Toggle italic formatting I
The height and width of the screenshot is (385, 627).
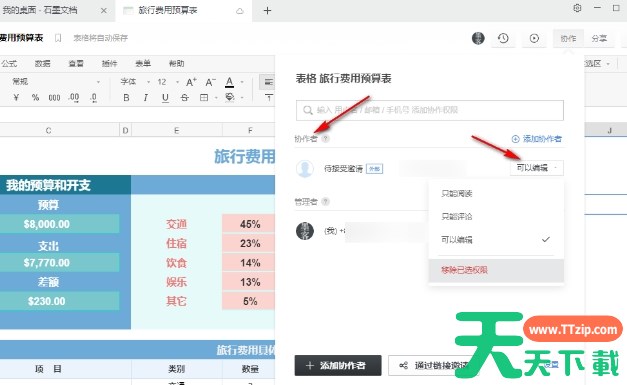point(146,98)
